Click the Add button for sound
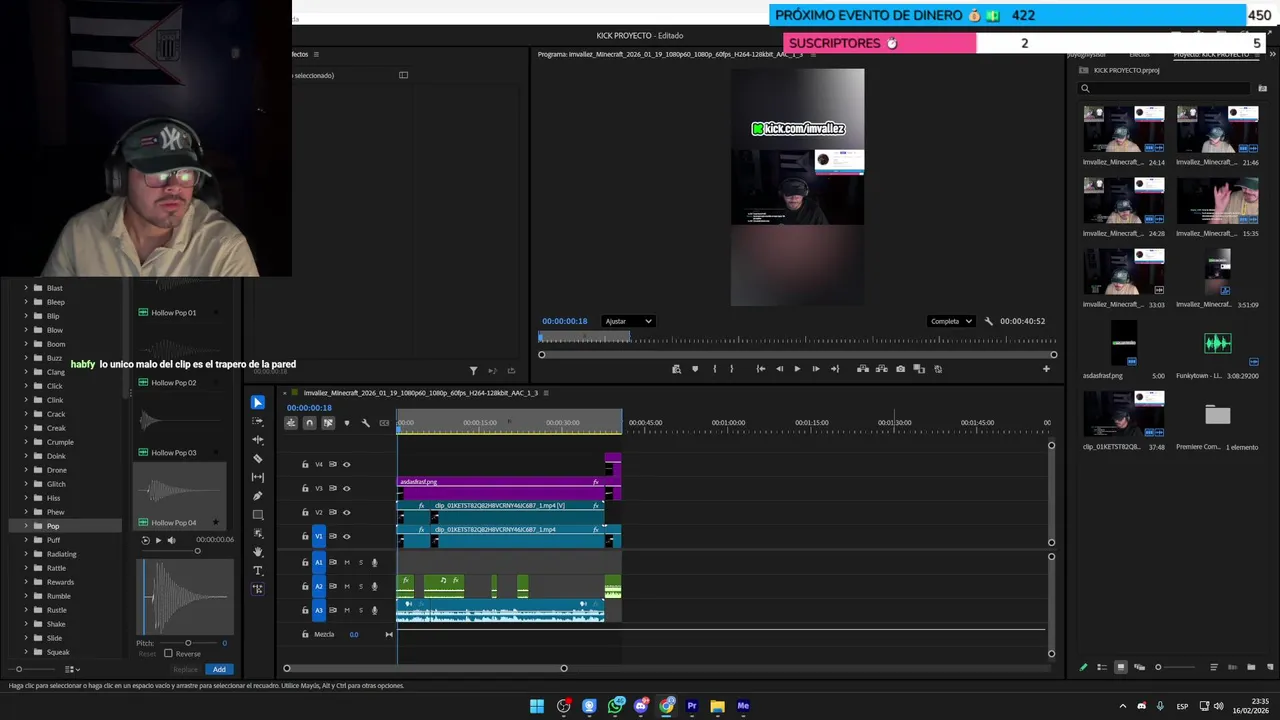 [219, 669]
